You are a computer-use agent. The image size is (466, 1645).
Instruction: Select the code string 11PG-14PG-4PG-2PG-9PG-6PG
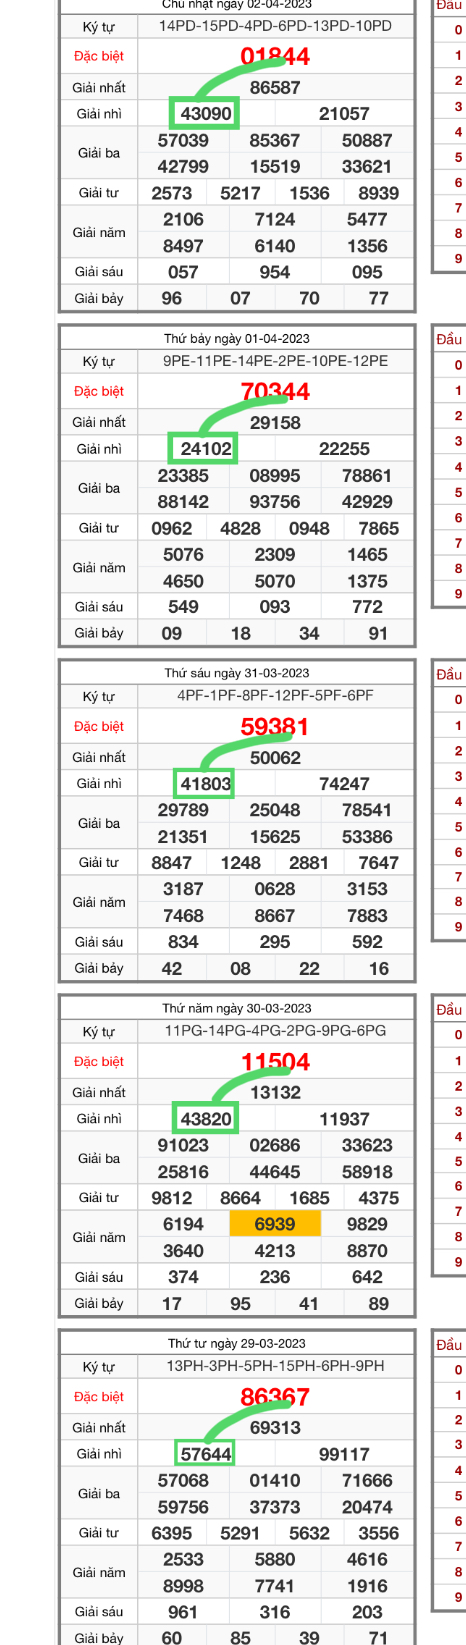point(275,1031)
